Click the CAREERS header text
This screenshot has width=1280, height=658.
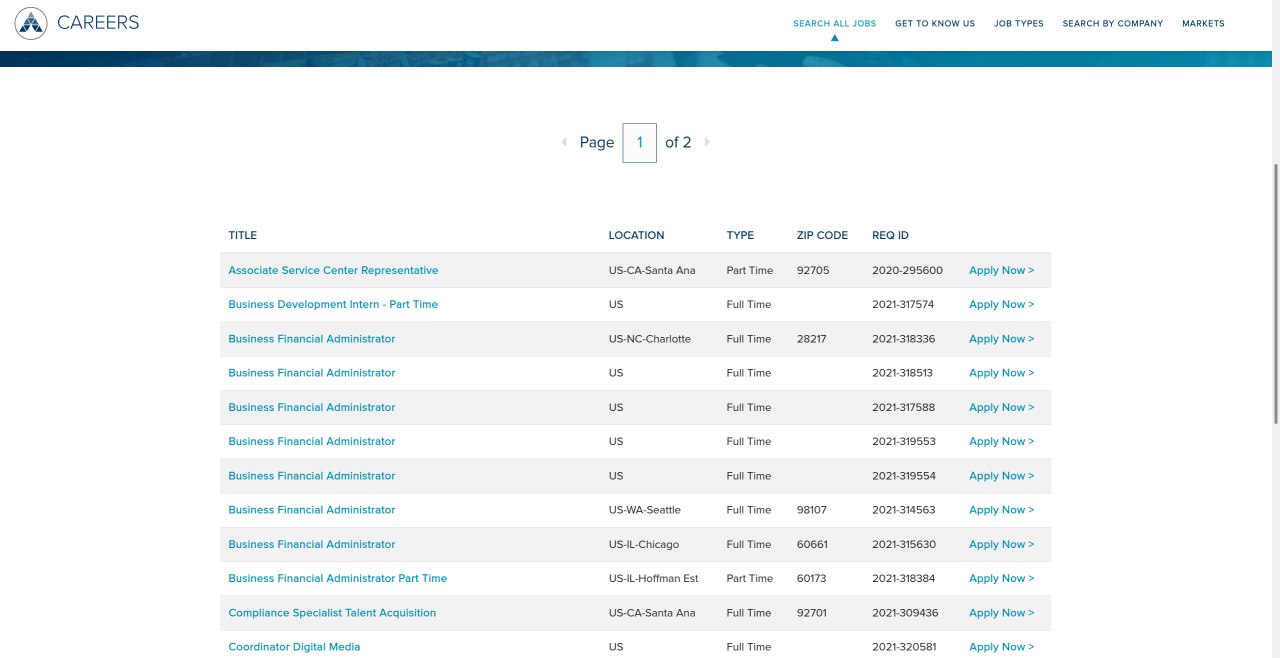coord(98,22)
